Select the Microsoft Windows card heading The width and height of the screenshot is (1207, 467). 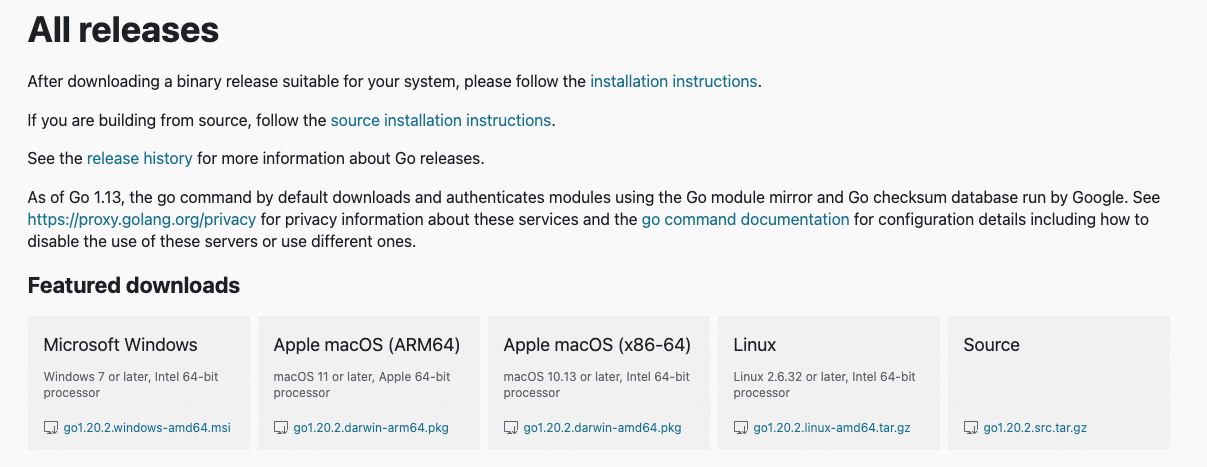click(121, 345)
